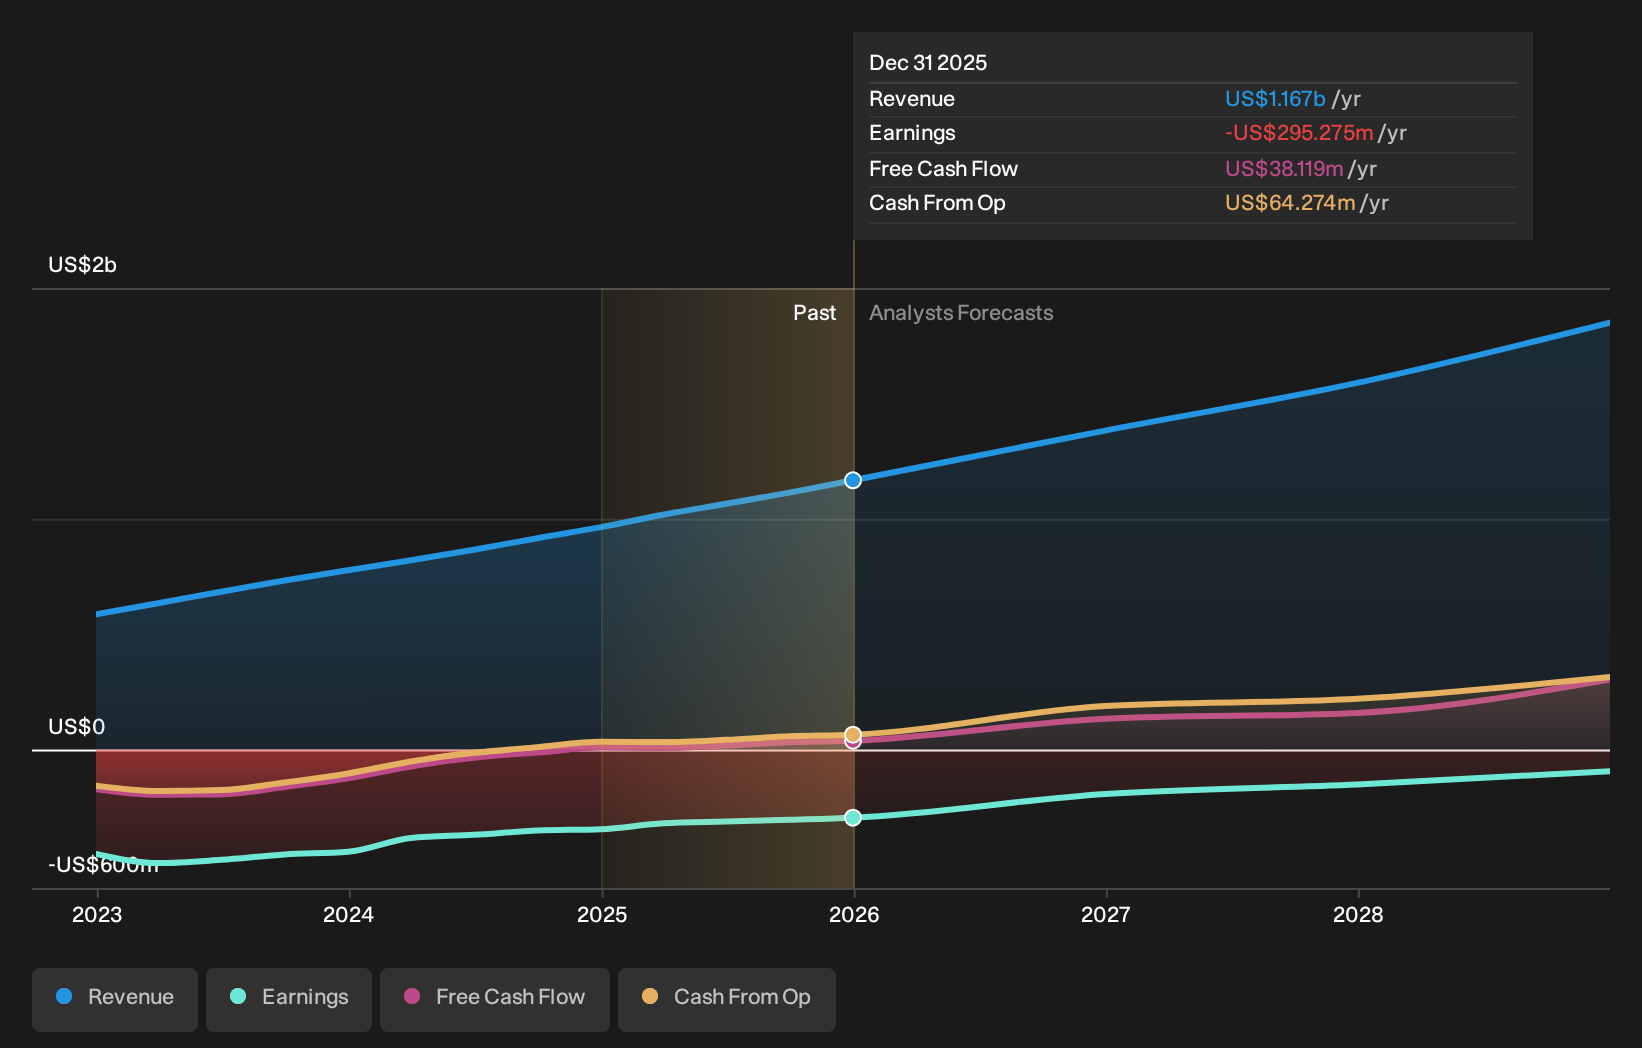Click the US$1.167b revenue value

[x=1275, y=99]
